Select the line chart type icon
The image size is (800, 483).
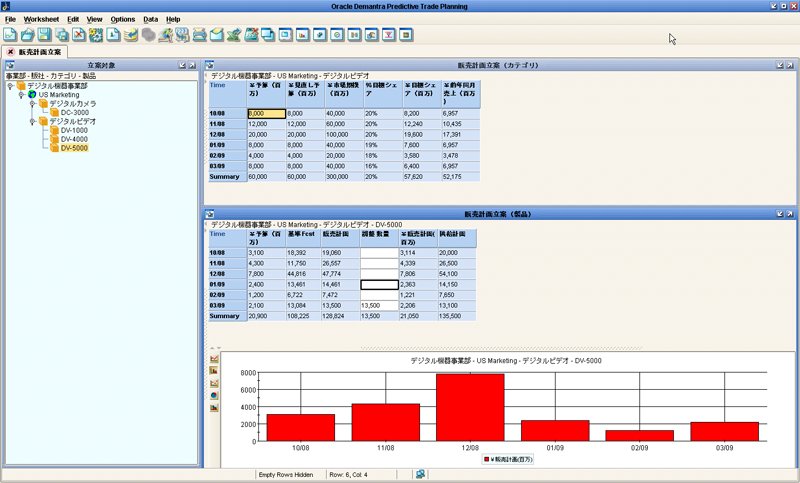tap(214, 359)
